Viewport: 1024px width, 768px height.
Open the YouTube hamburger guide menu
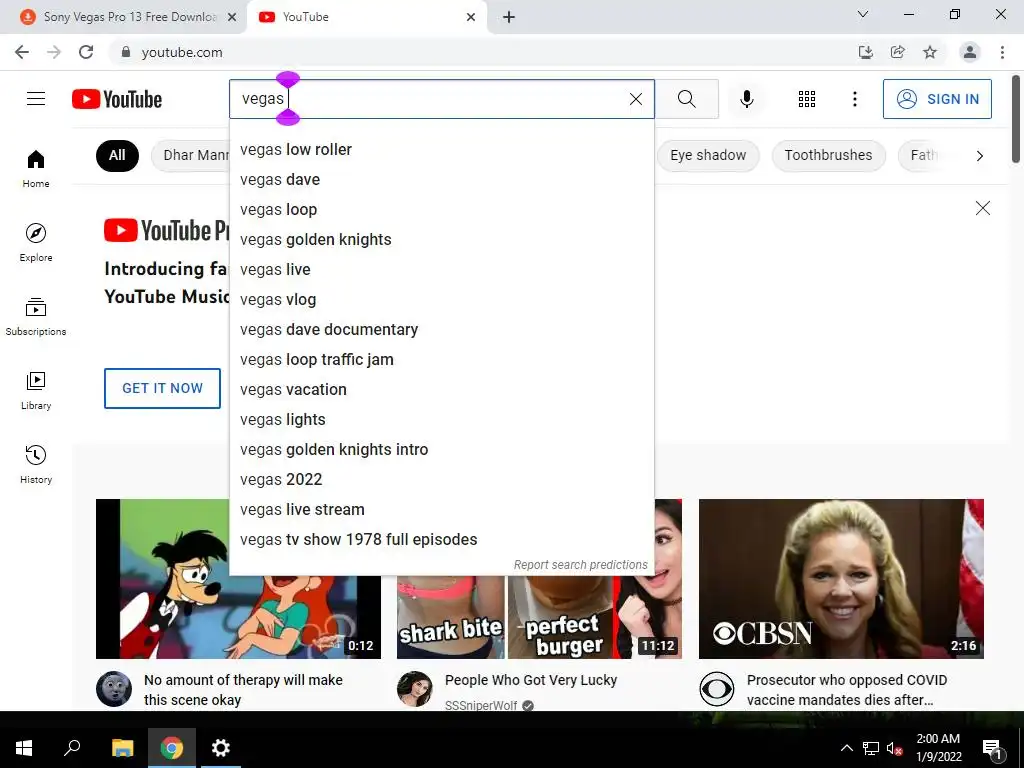(36, 99)
